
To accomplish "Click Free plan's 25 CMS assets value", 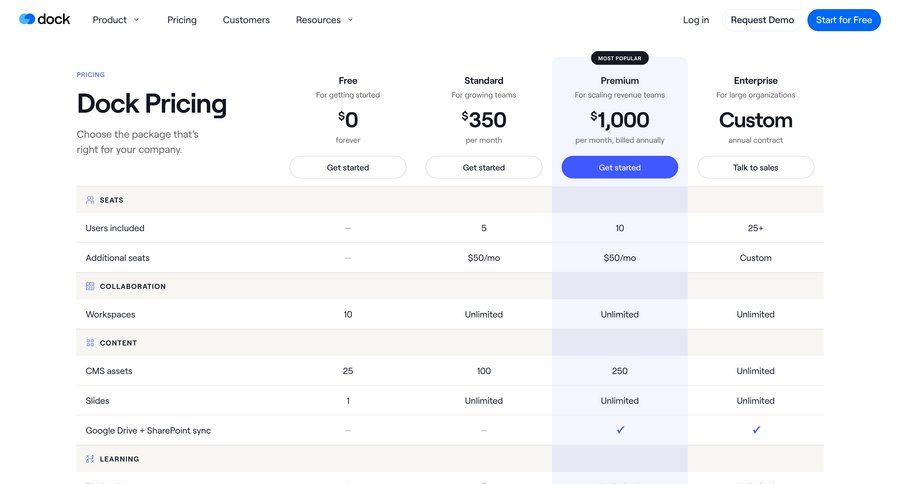I will (x=348, y=371).
